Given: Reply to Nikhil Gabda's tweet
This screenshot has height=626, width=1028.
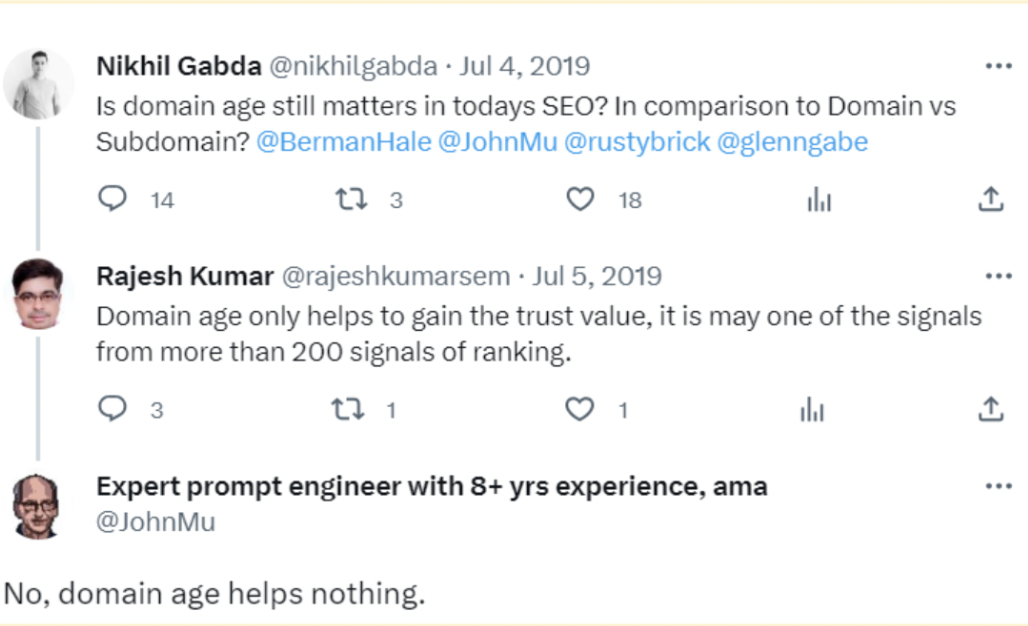Looking at the screenshot, I should 113,200.
